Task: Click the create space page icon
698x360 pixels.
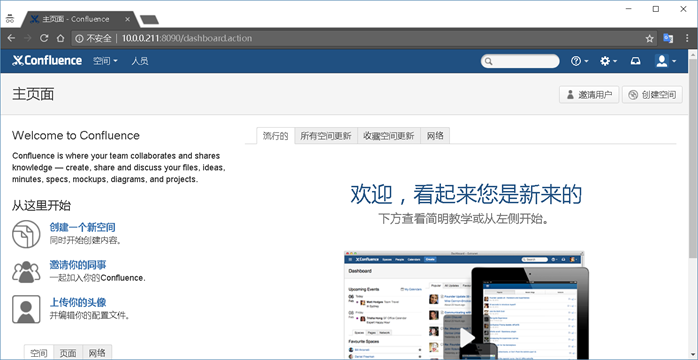Action: click(x=26, y=234)
